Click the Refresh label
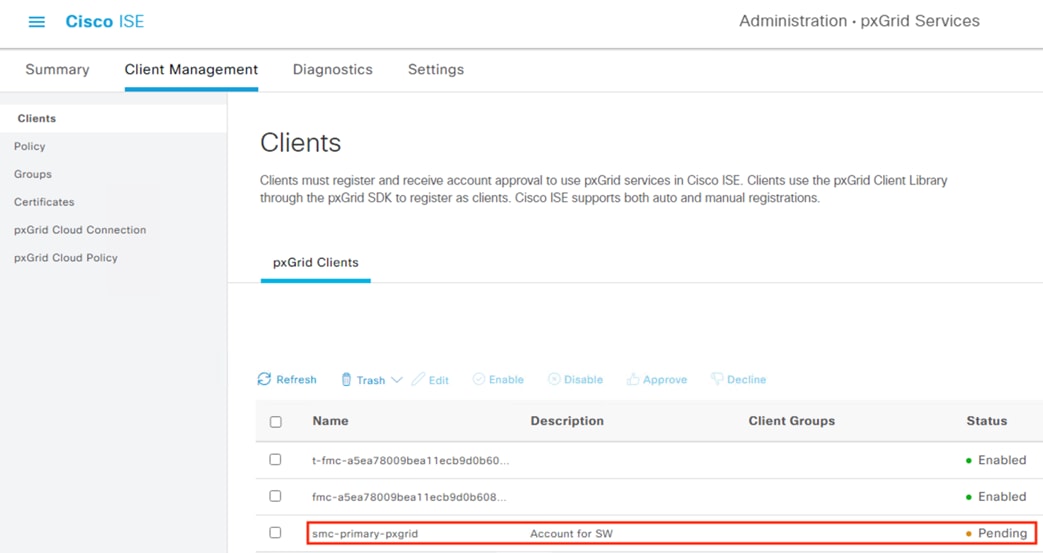This screenshot has width=1043, height=553. [296, 379]
